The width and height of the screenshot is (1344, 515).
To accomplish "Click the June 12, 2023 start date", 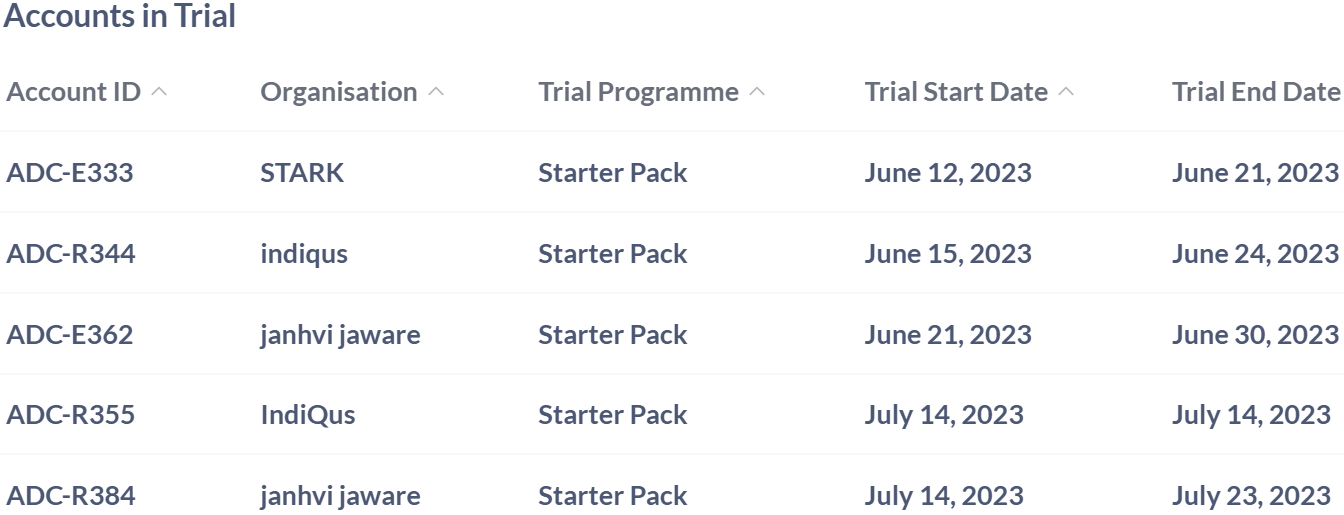I will coord(947,173).
